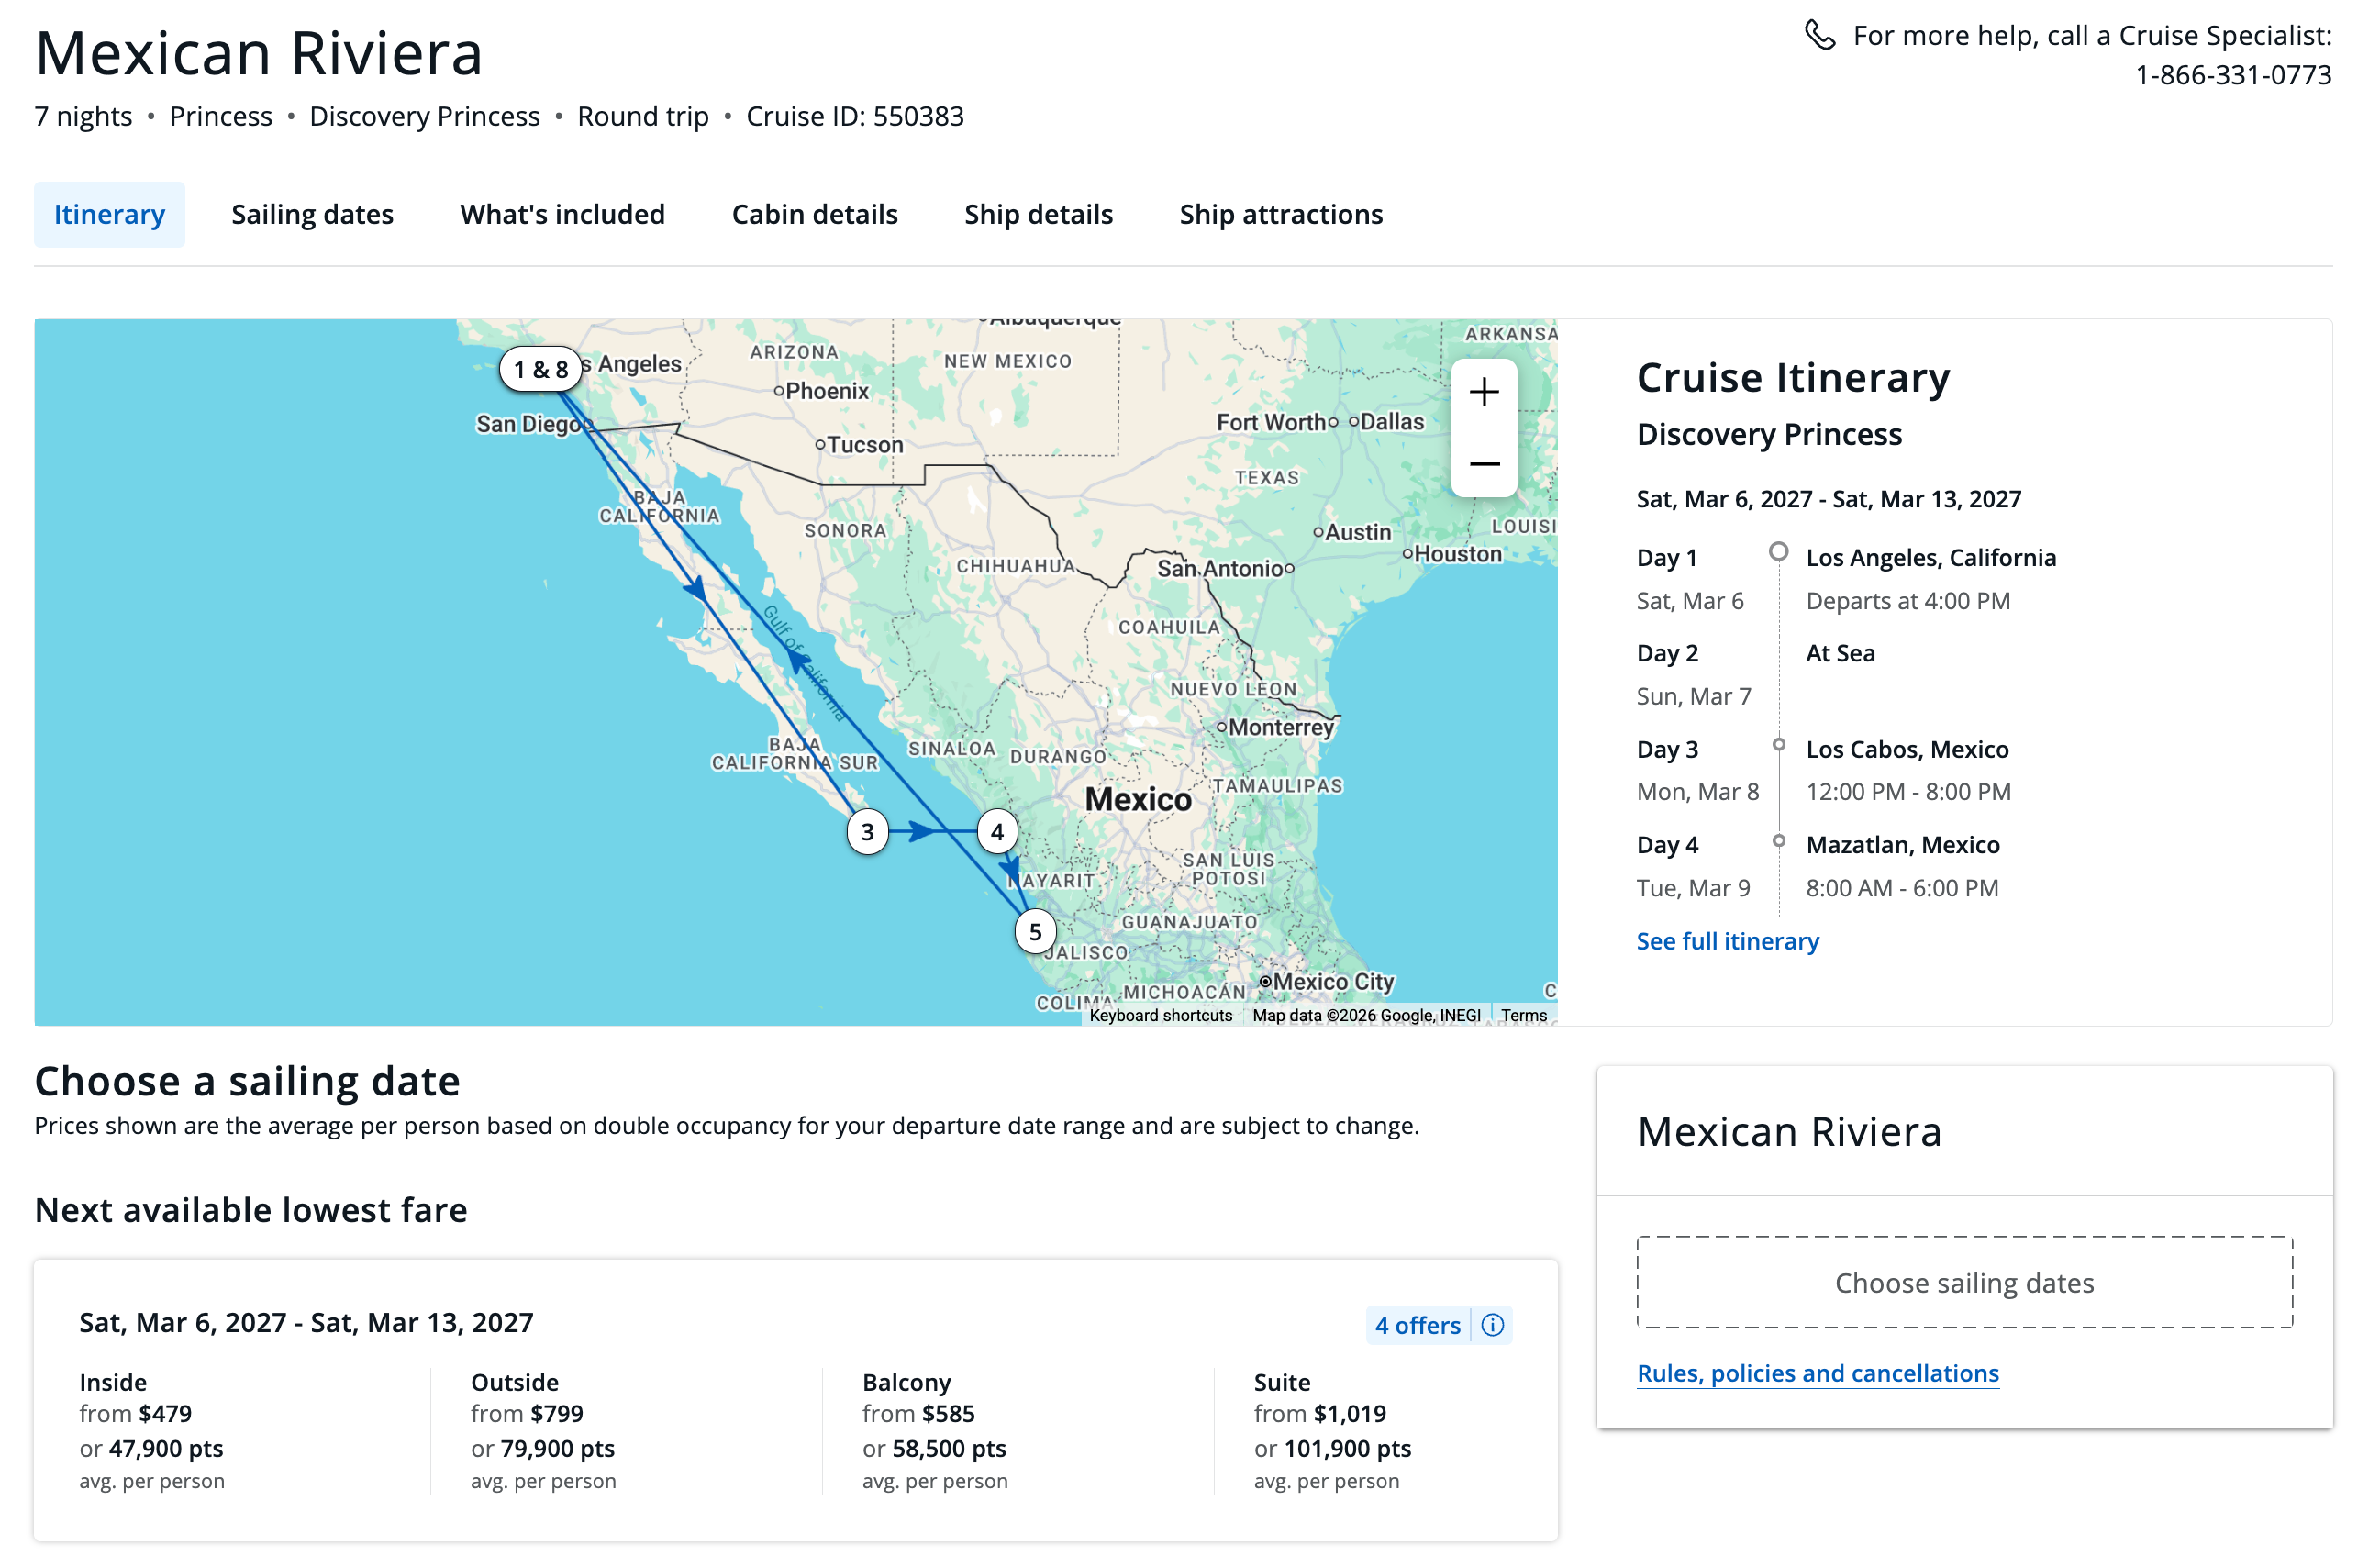Switch to the Sailing dates tab
Image resolution: width=2380 pixels, height=1567 pixels.
311,213
